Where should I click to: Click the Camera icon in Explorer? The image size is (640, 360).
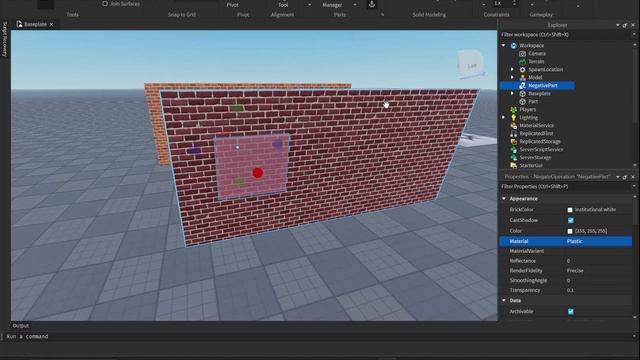pos(522,53)
